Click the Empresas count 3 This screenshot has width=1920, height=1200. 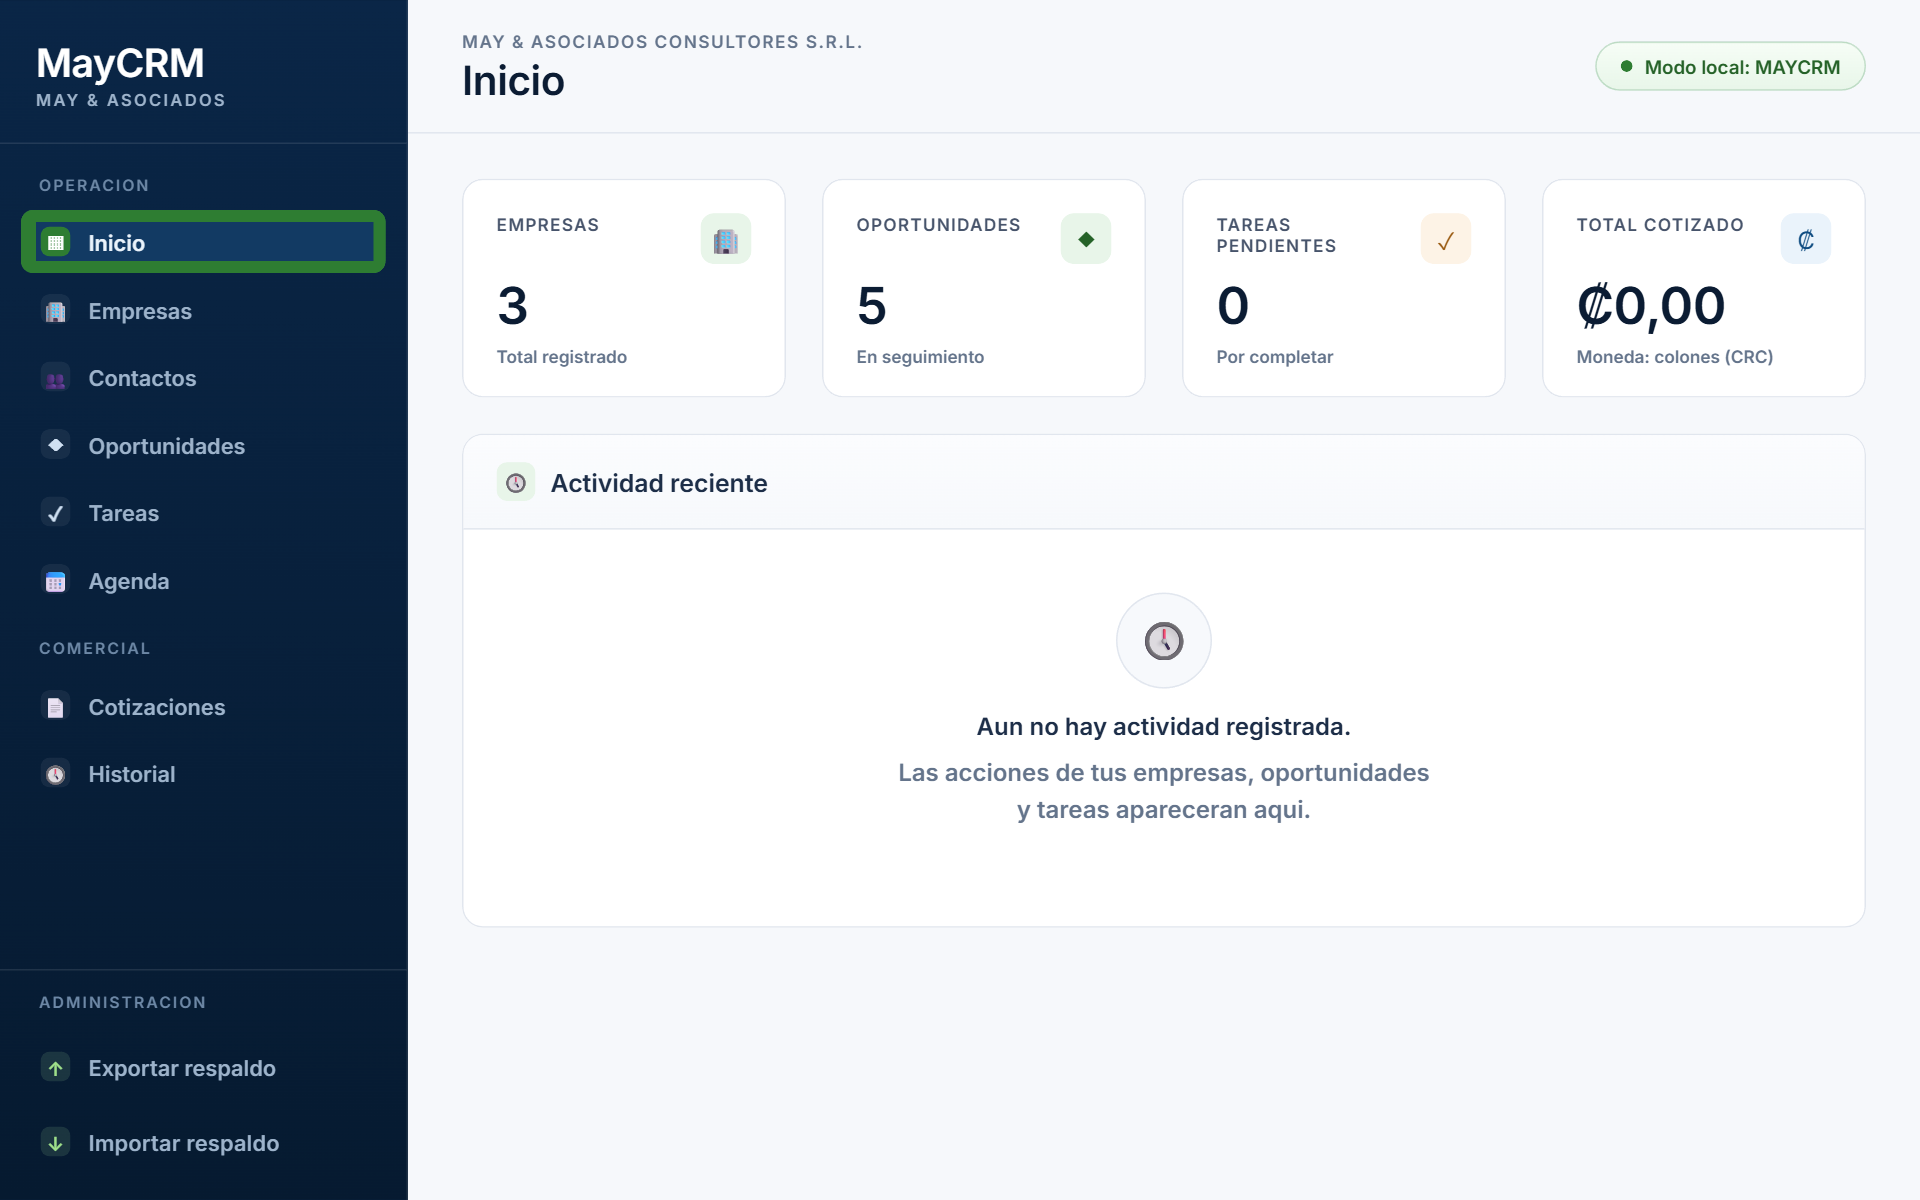pos(513,306)
